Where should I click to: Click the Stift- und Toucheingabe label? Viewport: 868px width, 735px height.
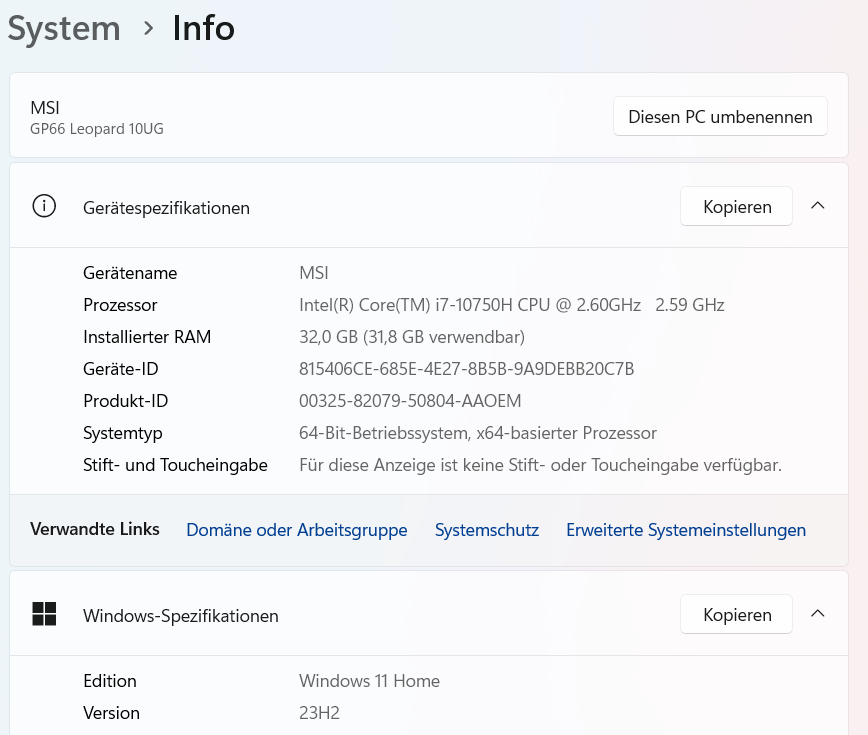[x=175, y=465]
